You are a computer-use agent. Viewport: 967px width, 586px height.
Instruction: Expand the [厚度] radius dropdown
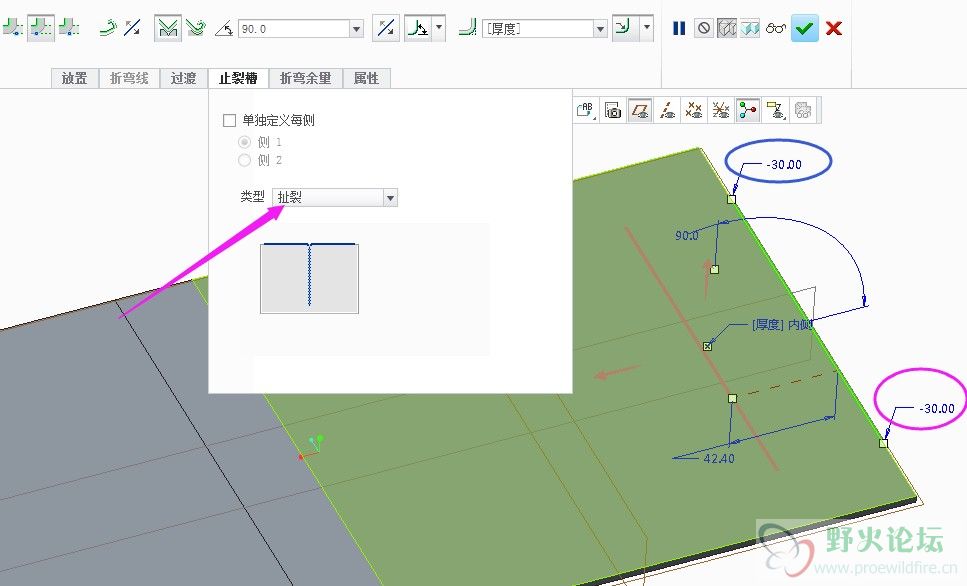[600, 29]
